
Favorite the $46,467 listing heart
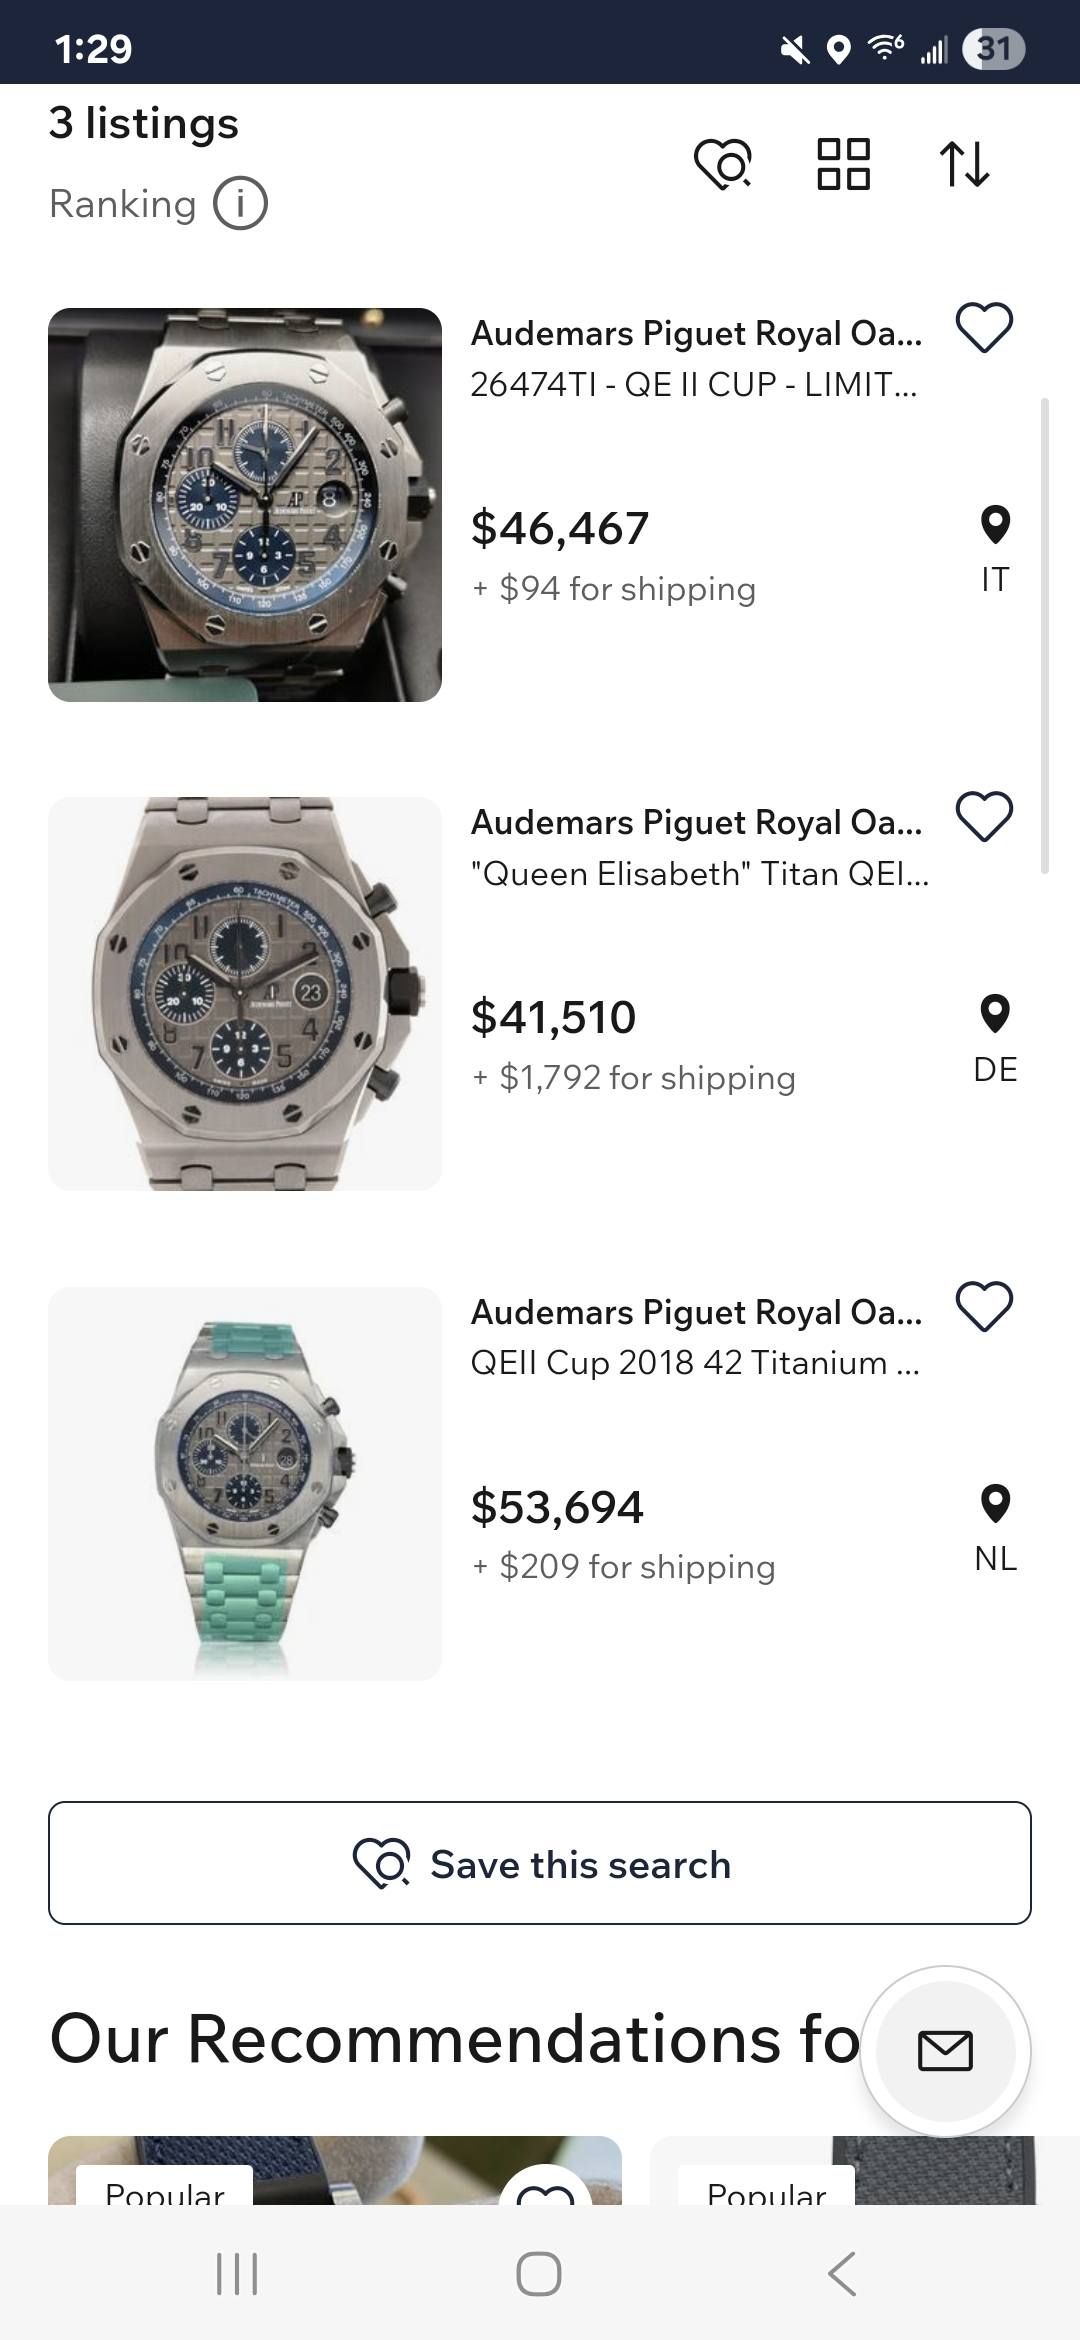coord(985,327)
